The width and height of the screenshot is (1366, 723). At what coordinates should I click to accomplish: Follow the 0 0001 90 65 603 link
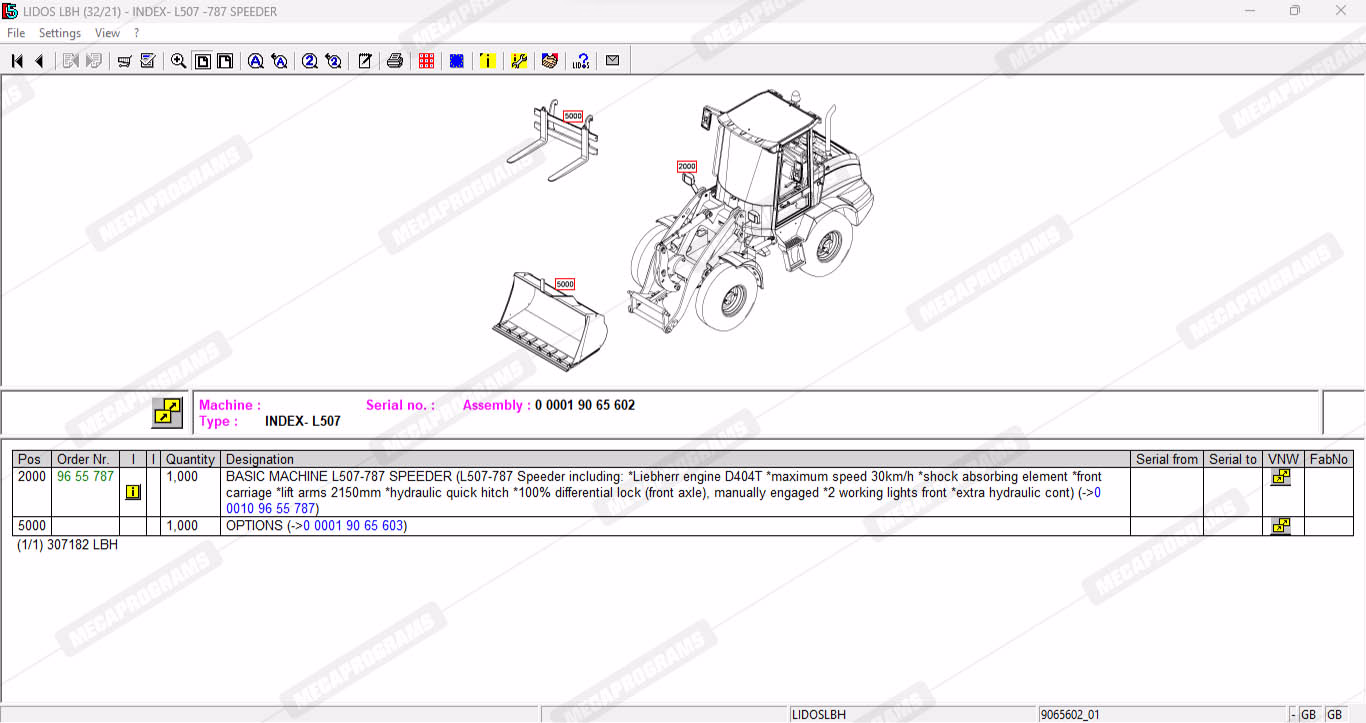(353, 526)
